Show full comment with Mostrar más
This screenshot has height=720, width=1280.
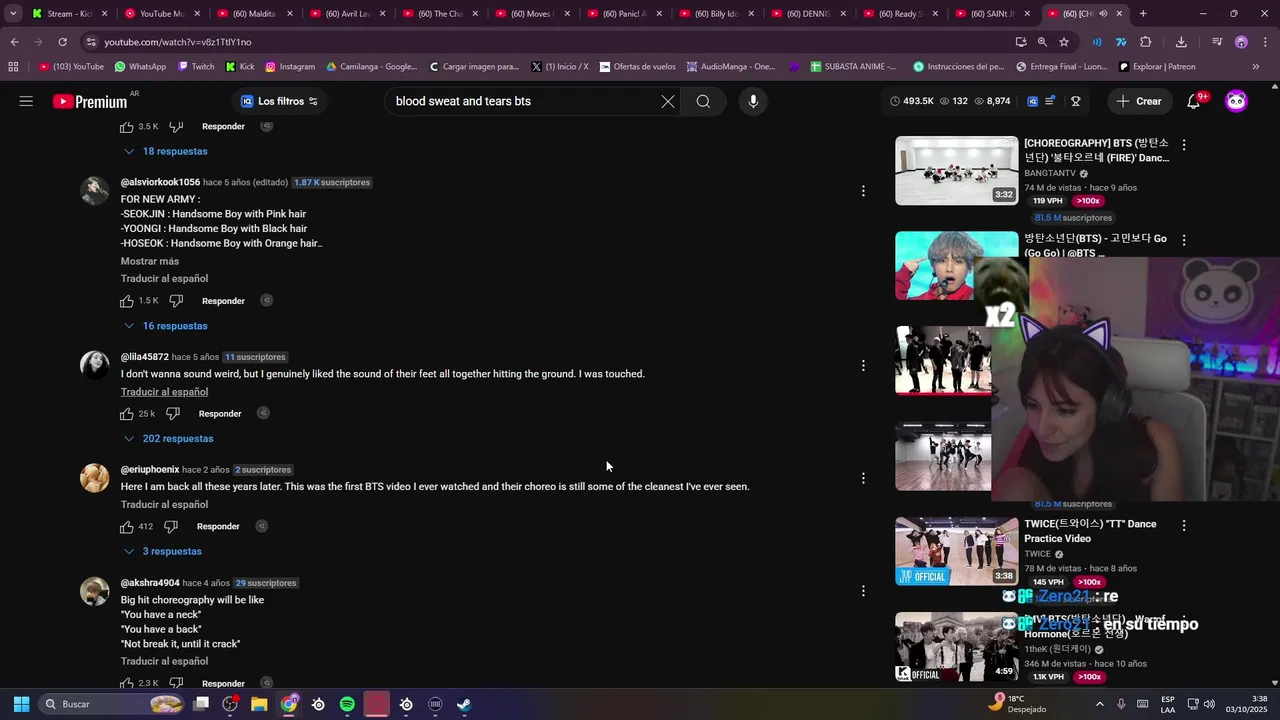pyautogui.click(x=150, y=261)
